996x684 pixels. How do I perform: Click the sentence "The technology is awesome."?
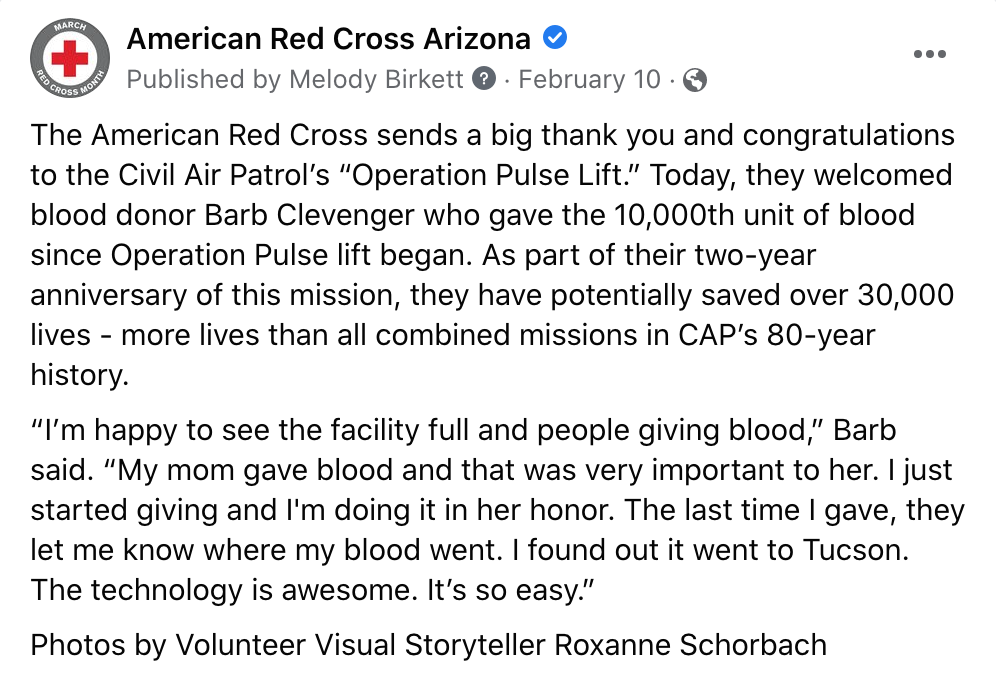click(224, 591)
